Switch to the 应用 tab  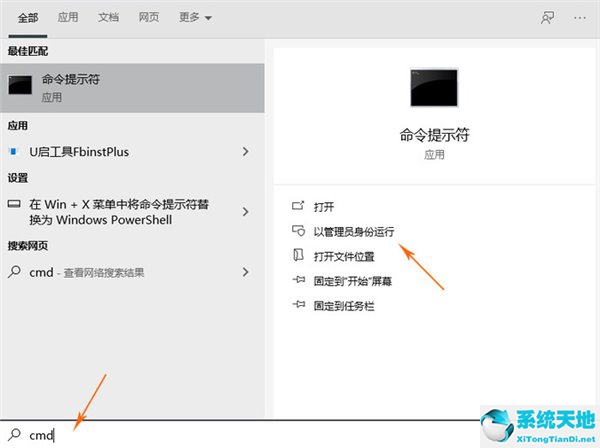click(68, 18)
